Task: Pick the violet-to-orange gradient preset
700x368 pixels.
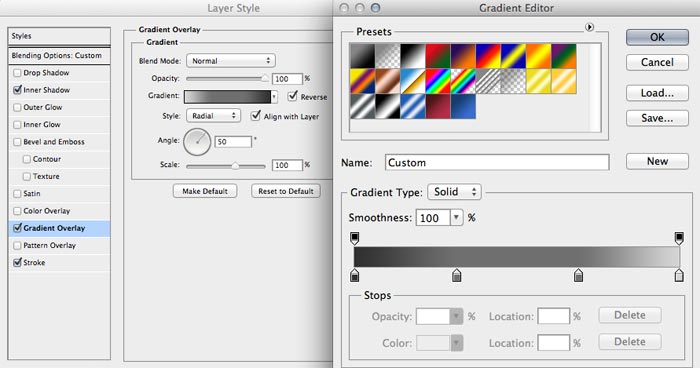Action: [463, 56]
